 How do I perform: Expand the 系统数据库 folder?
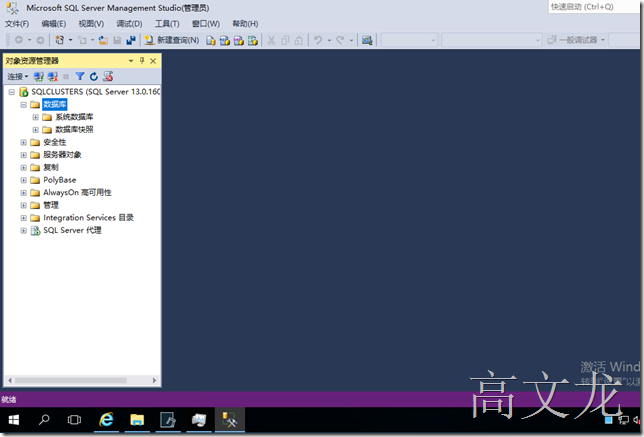35,117
